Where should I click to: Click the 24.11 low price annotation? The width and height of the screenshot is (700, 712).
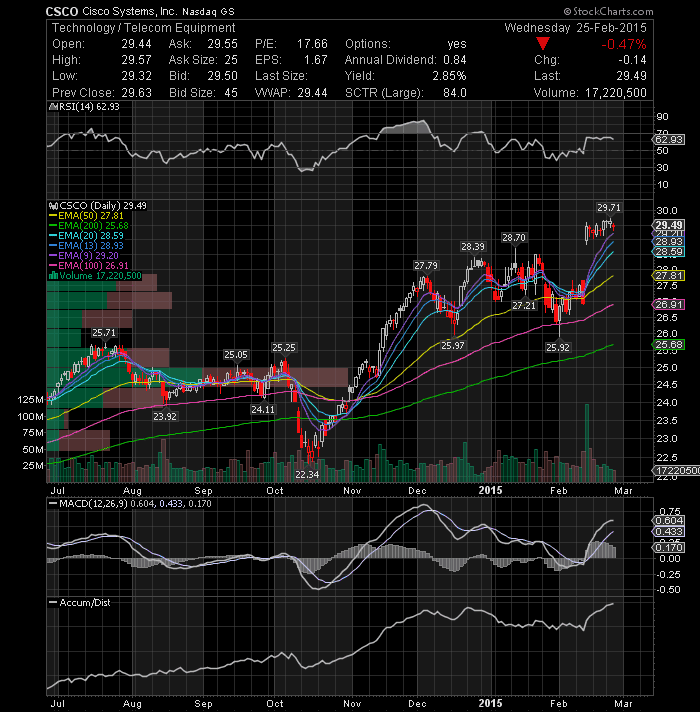(x=263, y=410)
